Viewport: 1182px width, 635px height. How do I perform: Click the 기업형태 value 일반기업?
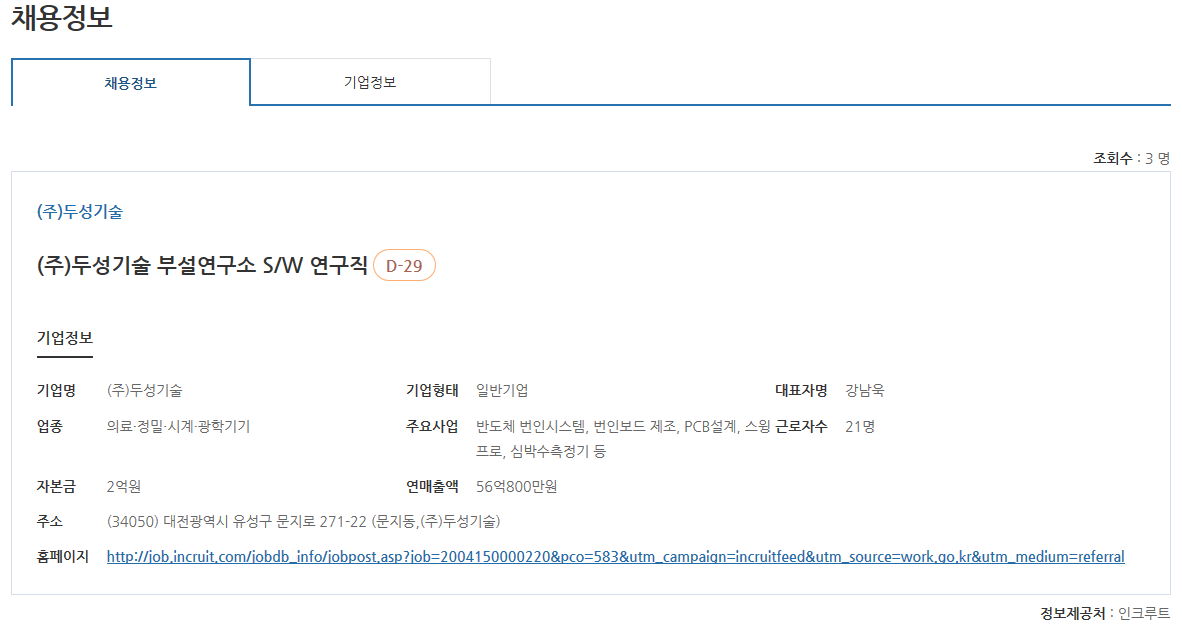[502, 391]
